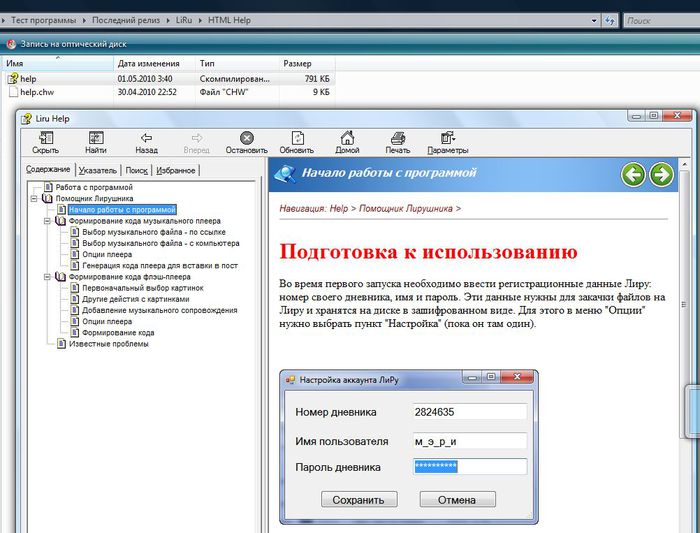Click the Тест программы breadcrumb segment

pyautogui.click(x=43, y=21)
